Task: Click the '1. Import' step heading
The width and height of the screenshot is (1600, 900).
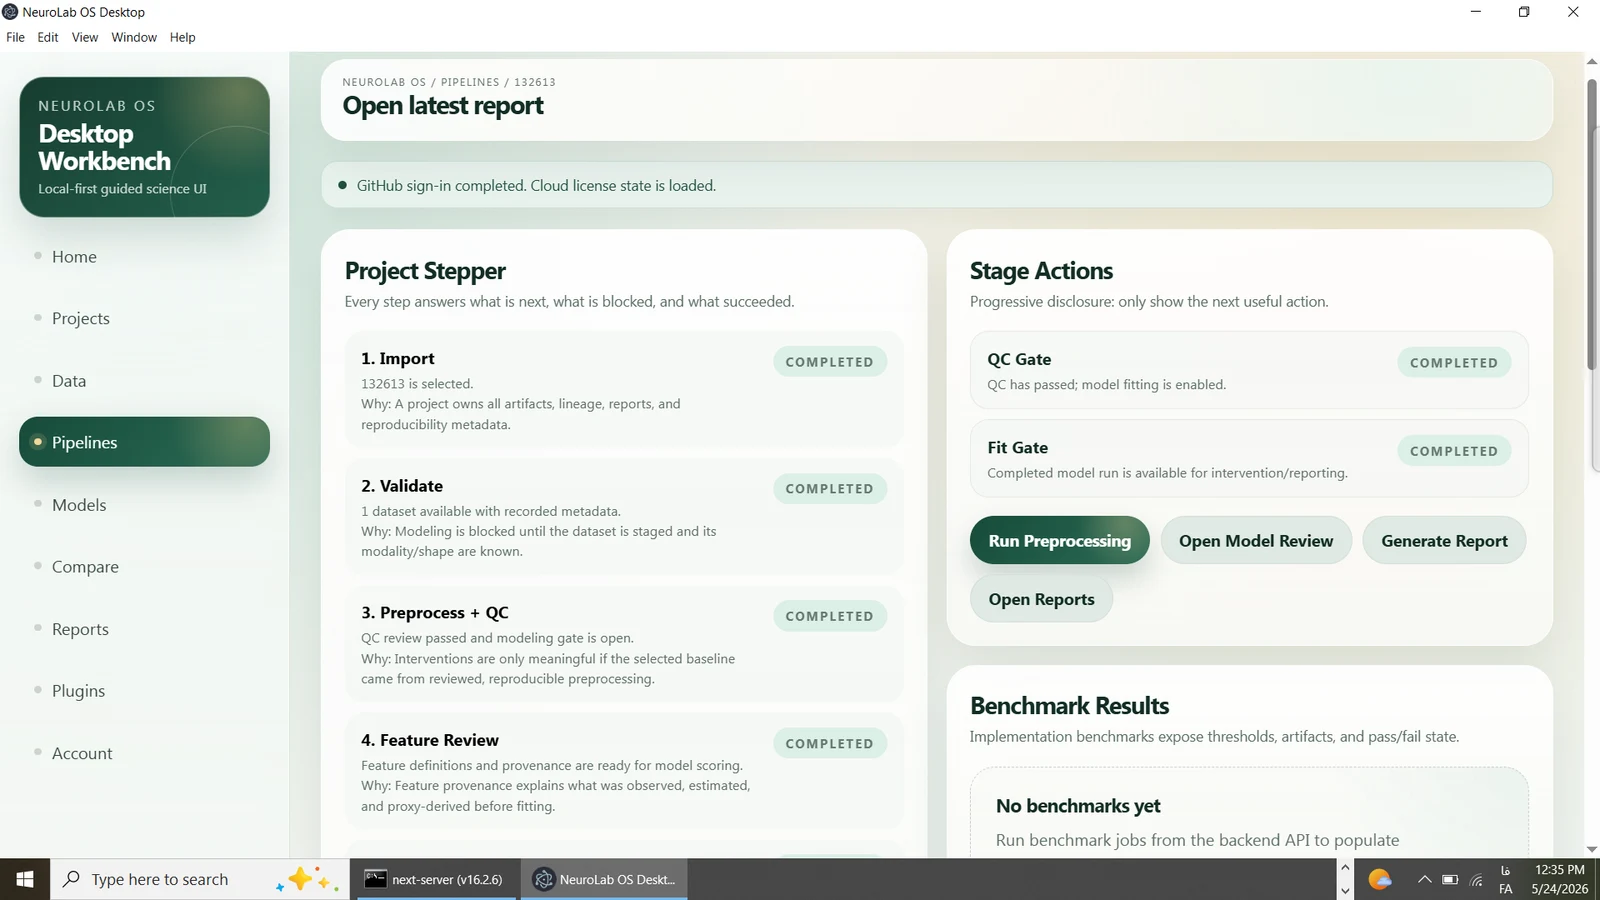Action: coord(398,358)
